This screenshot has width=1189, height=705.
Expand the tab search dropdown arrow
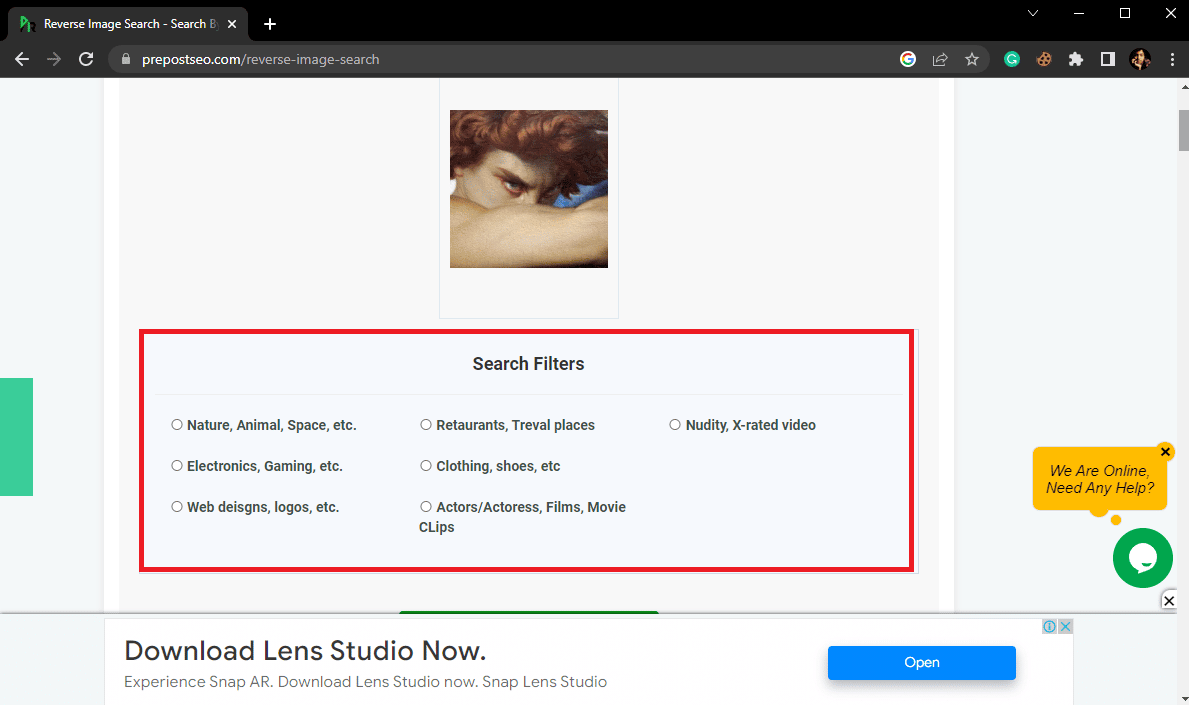(1033, 13)
